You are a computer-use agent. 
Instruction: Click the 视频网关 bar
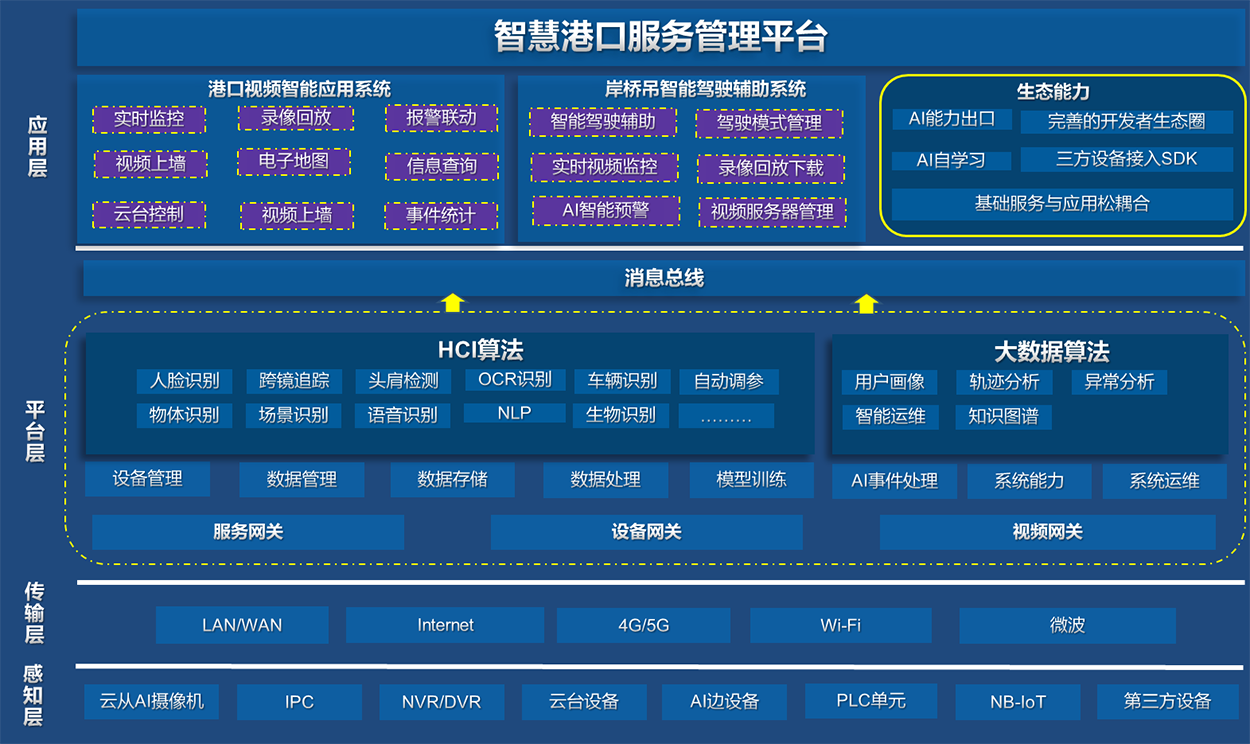click(x=1048, y=532)
